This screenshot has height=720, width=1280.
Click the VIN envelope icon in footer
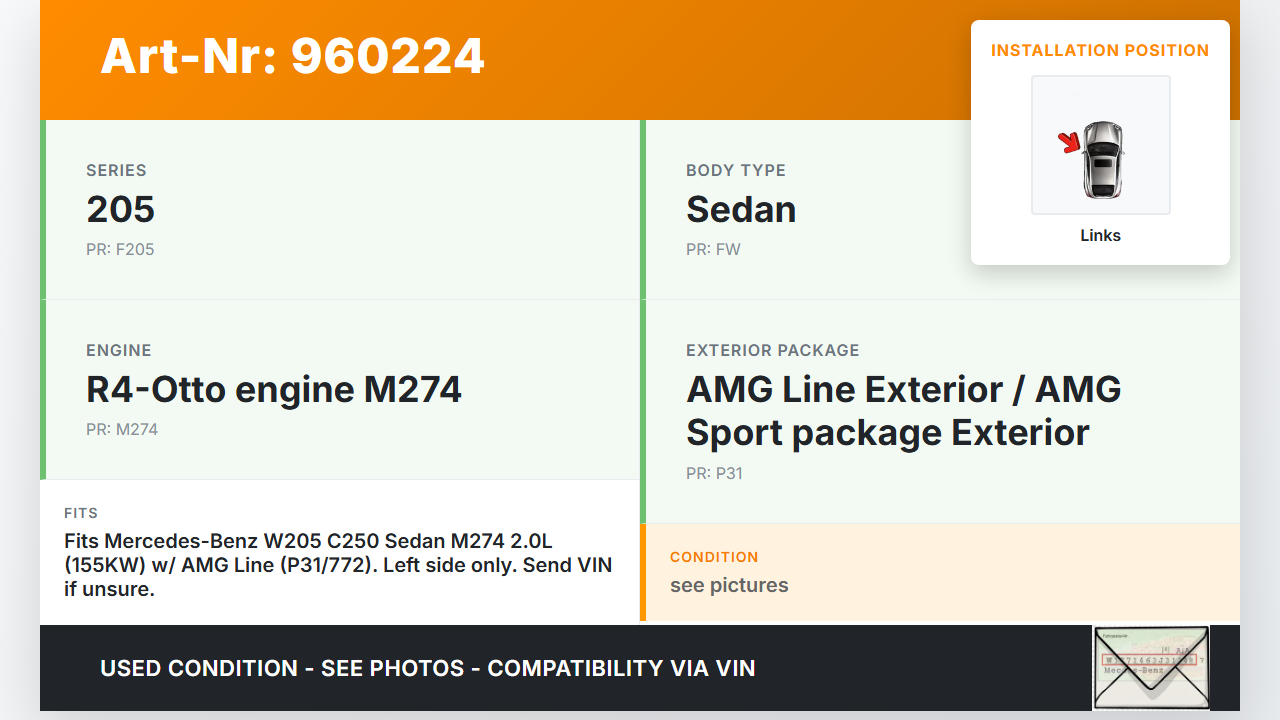[1150, 667]
